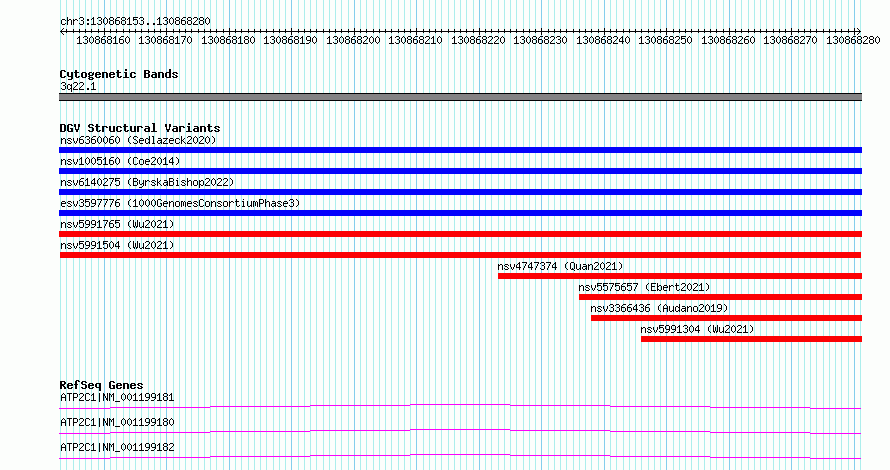Click ruler position 130868160
890x470 pixels.
click(103, 40)
